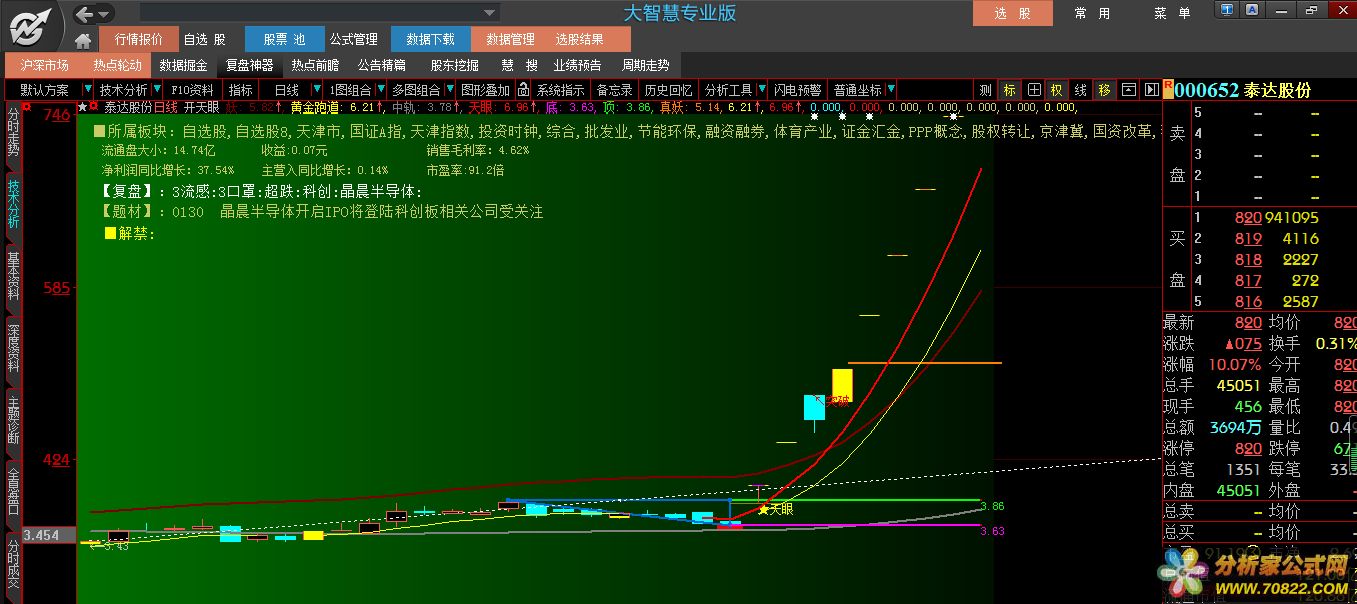
Task: Open the 公式管理 tab
Action: 354,39
